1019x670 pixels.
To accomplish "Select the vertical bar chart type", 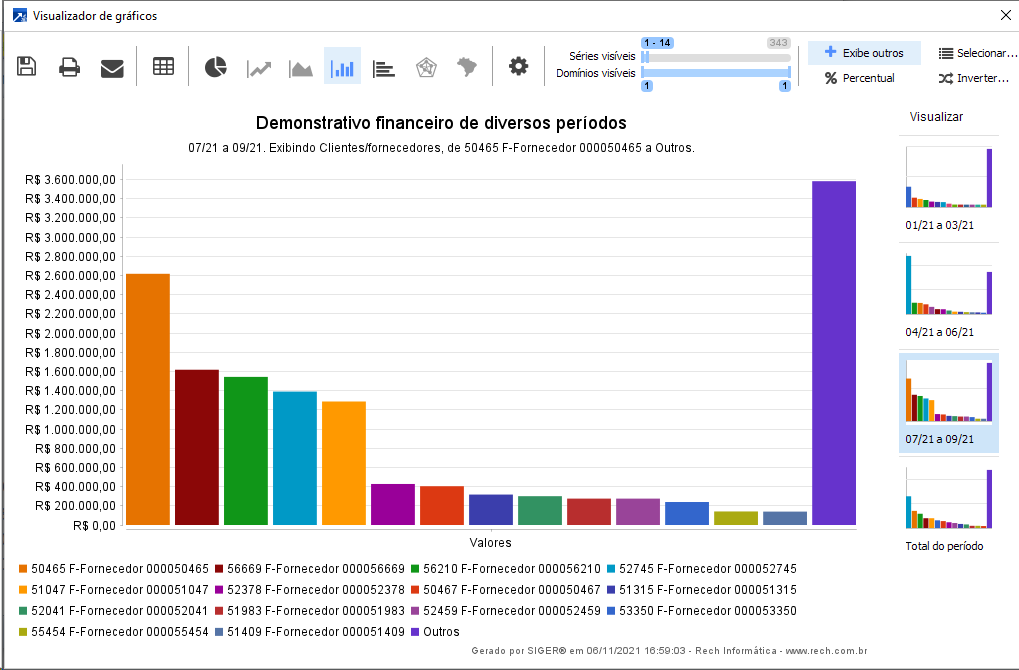I will (x=342, y=67).
